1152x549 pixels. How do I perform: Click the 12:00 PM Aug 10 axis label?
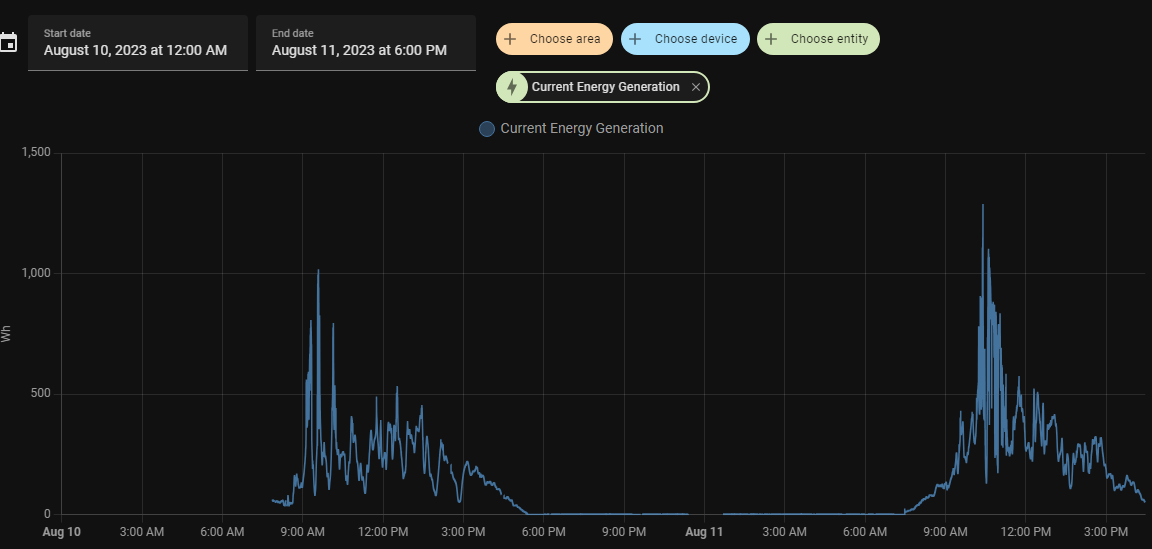tap(383, 531)
